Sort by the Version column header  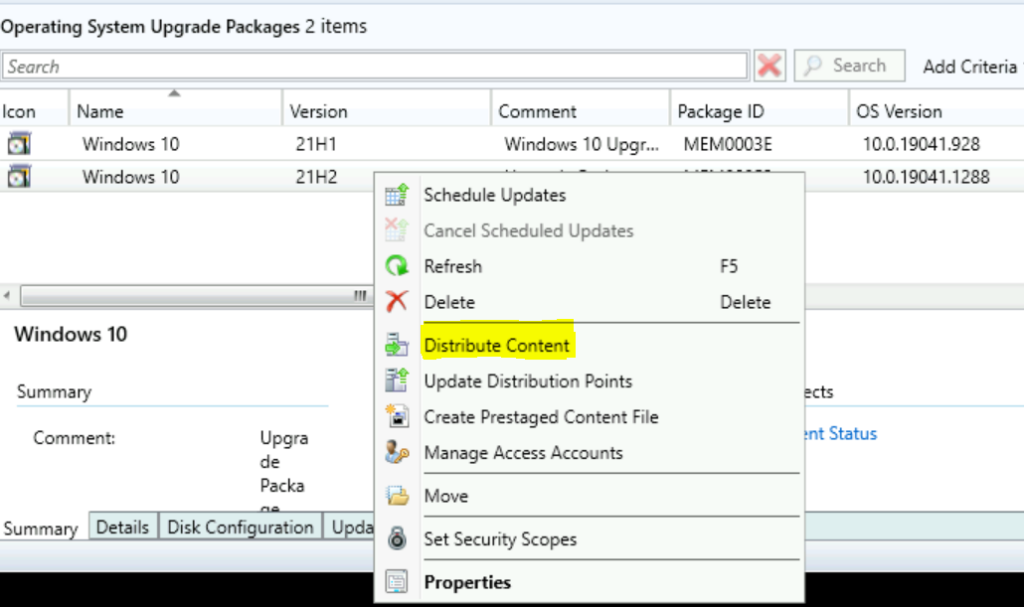(387, 111)
